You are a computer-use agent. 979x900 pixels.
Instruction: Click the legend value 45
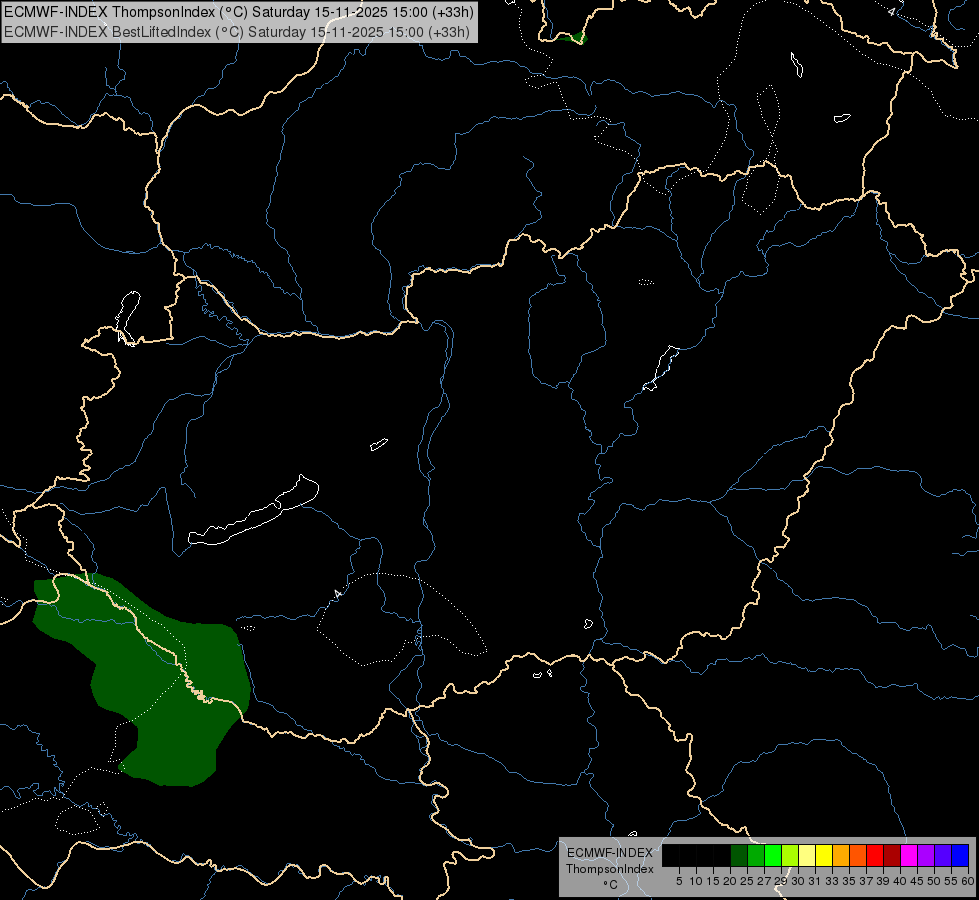point(917,881)
